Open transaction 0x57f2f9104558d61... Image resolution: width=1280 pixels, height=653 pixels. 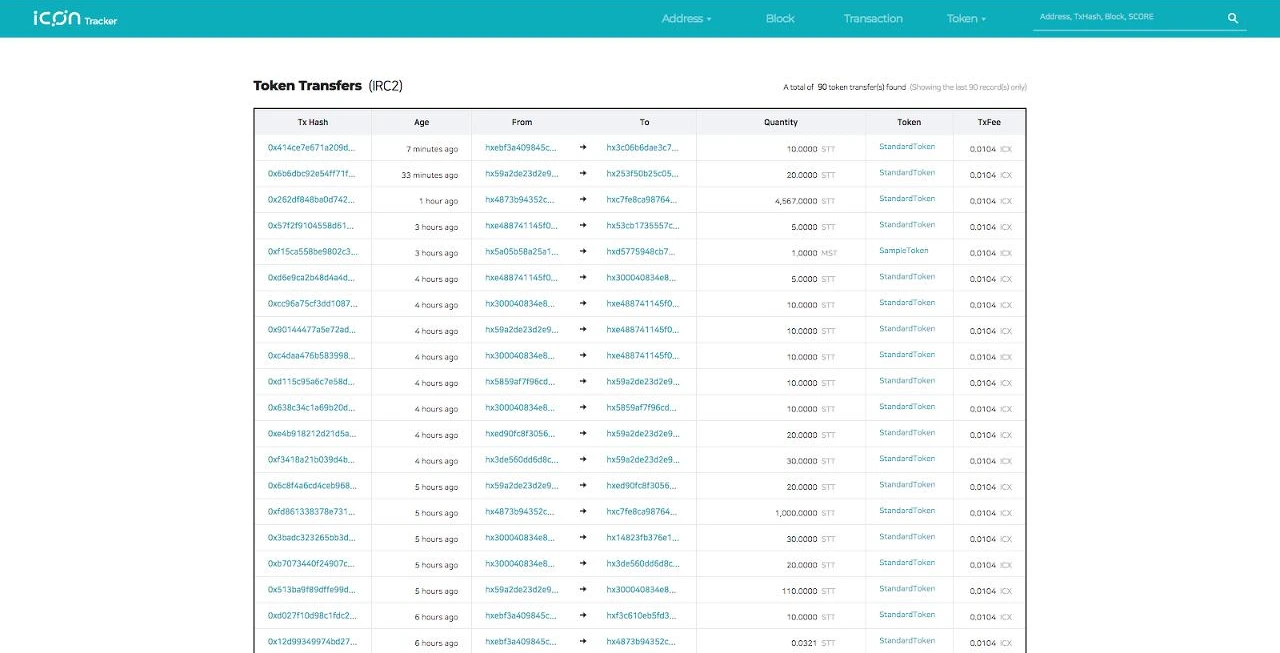pyautogui.click(x=311, y=226)
